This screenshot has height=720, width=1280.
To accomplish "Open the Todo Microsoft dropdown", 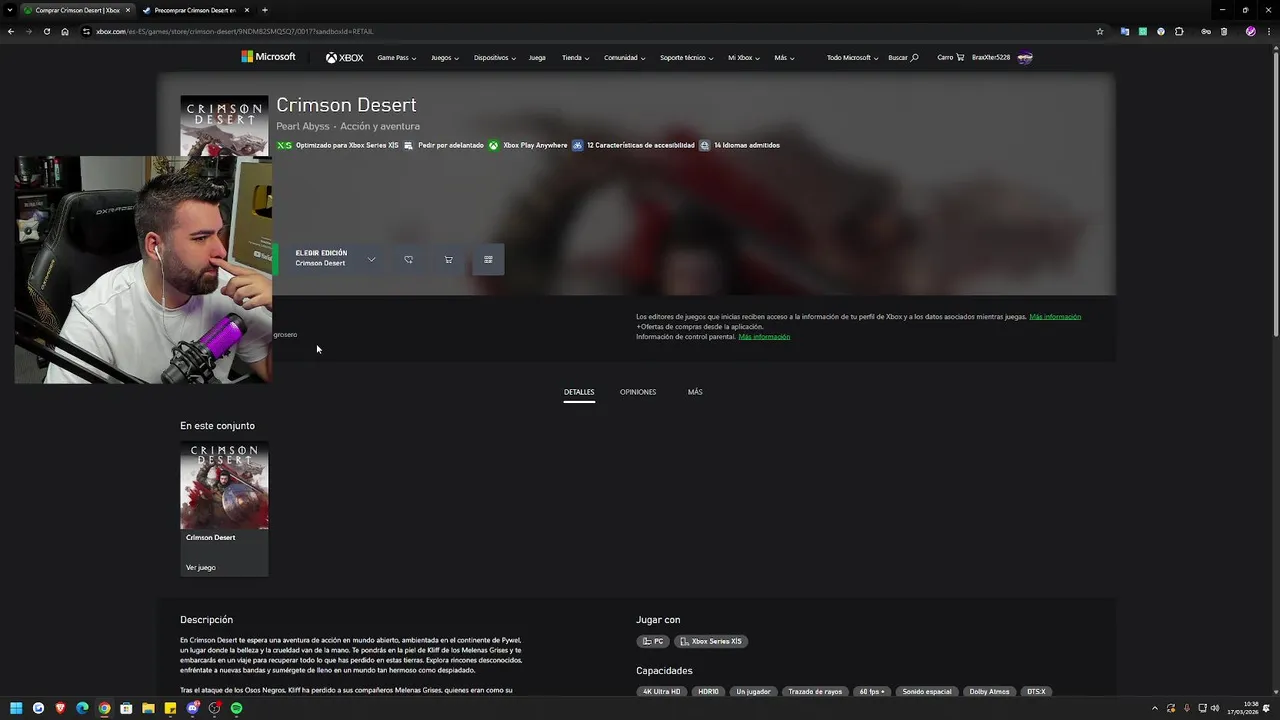I will click(852, 58).
